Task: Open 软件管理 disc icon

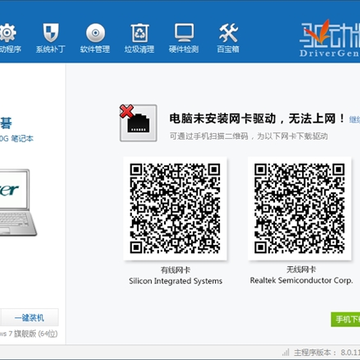Action: pos(95,33)
